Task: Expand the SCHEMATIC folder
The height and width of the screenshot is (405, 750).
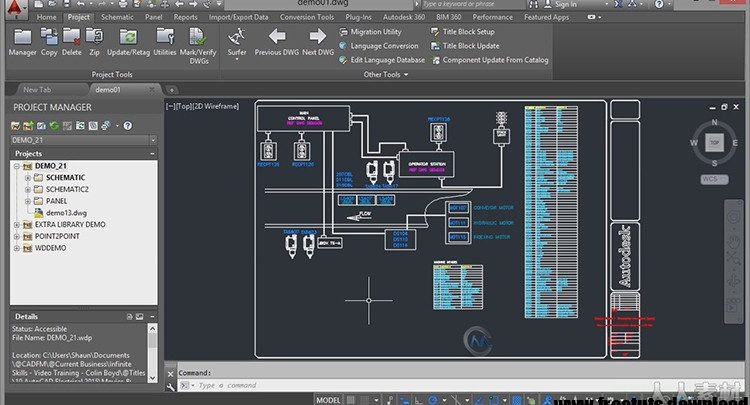Action: point(28,177)
